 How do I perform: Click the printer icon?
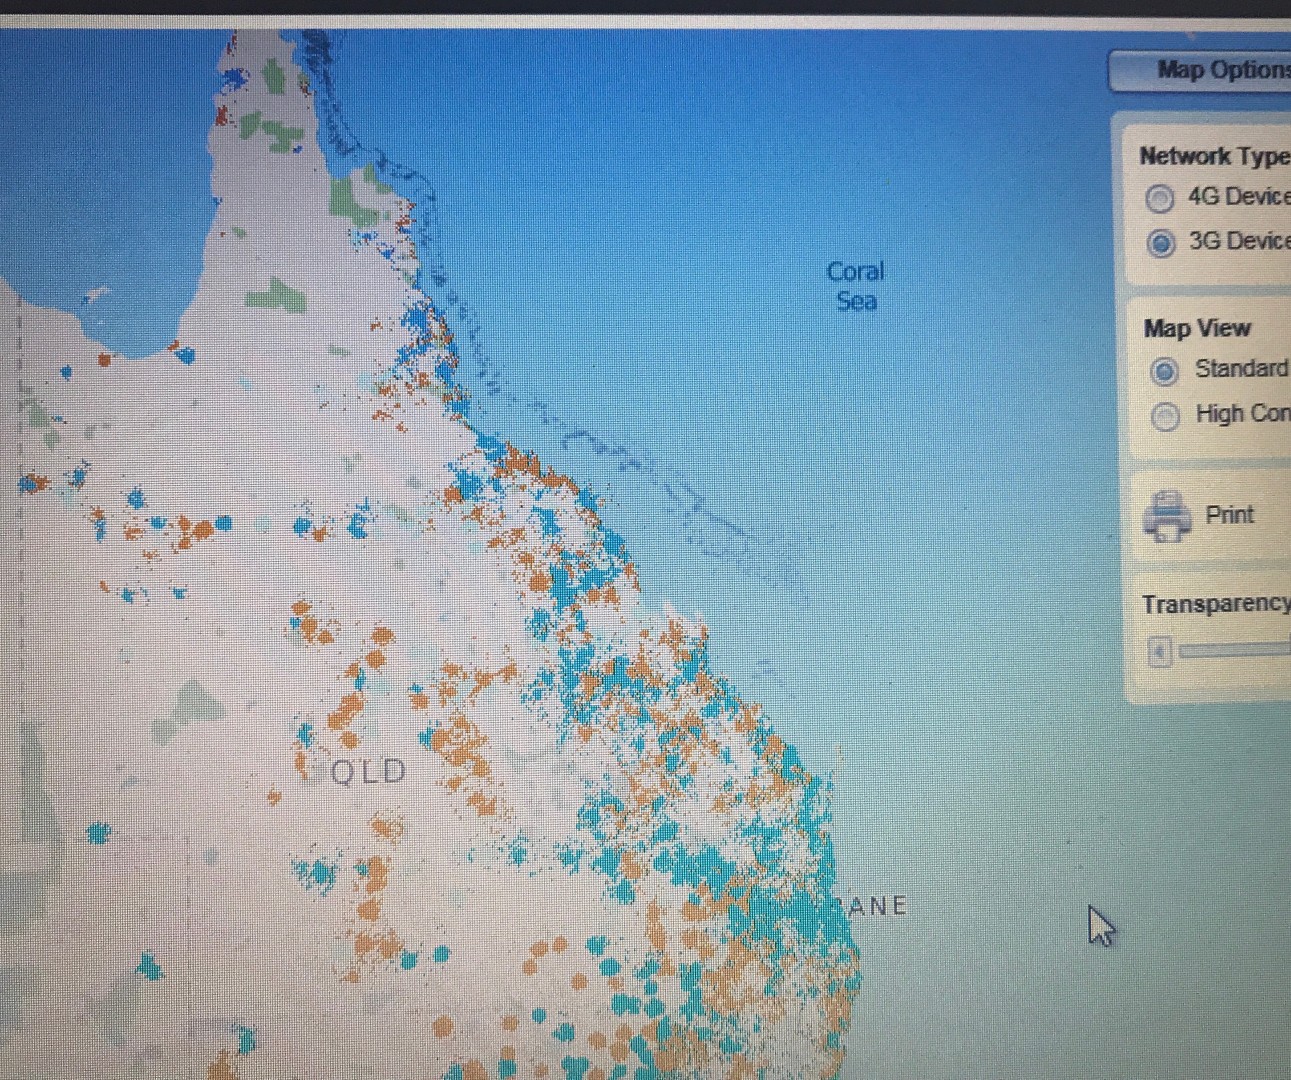(1166, 516)
